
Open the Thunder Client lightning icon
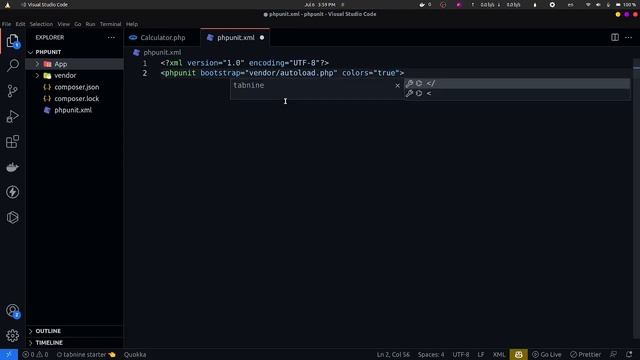click(13, 192)
